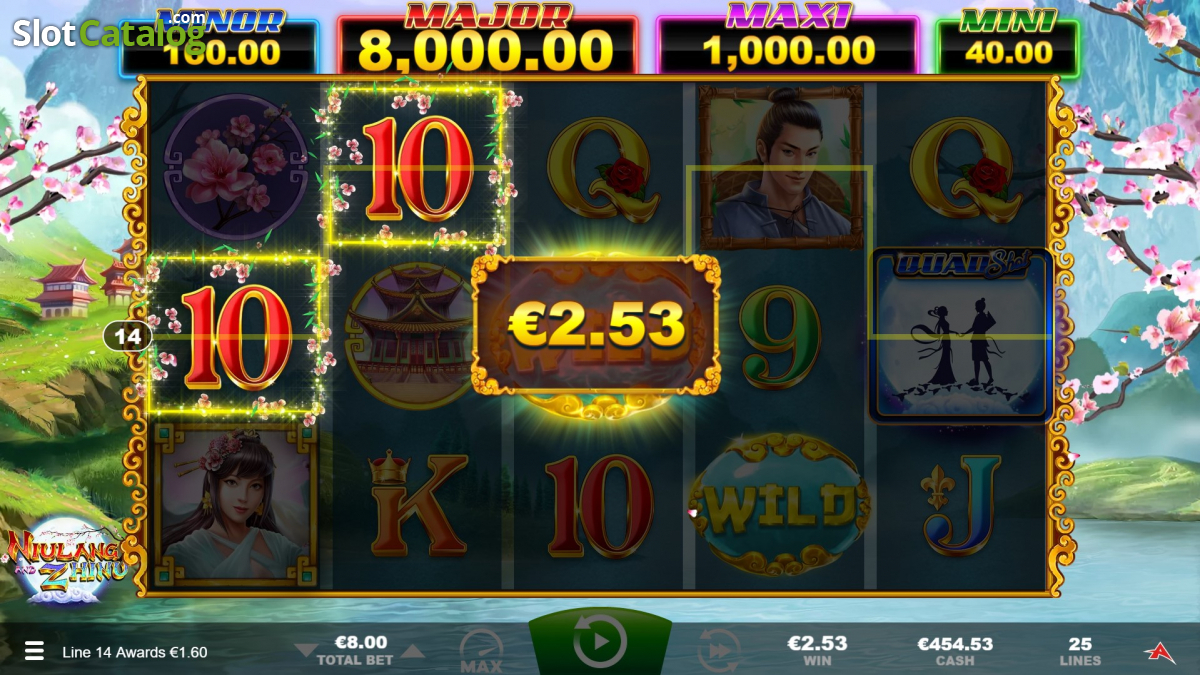Click the green 9 symbol
Viewport: 1200px width, 675px height.
(780, 338)
